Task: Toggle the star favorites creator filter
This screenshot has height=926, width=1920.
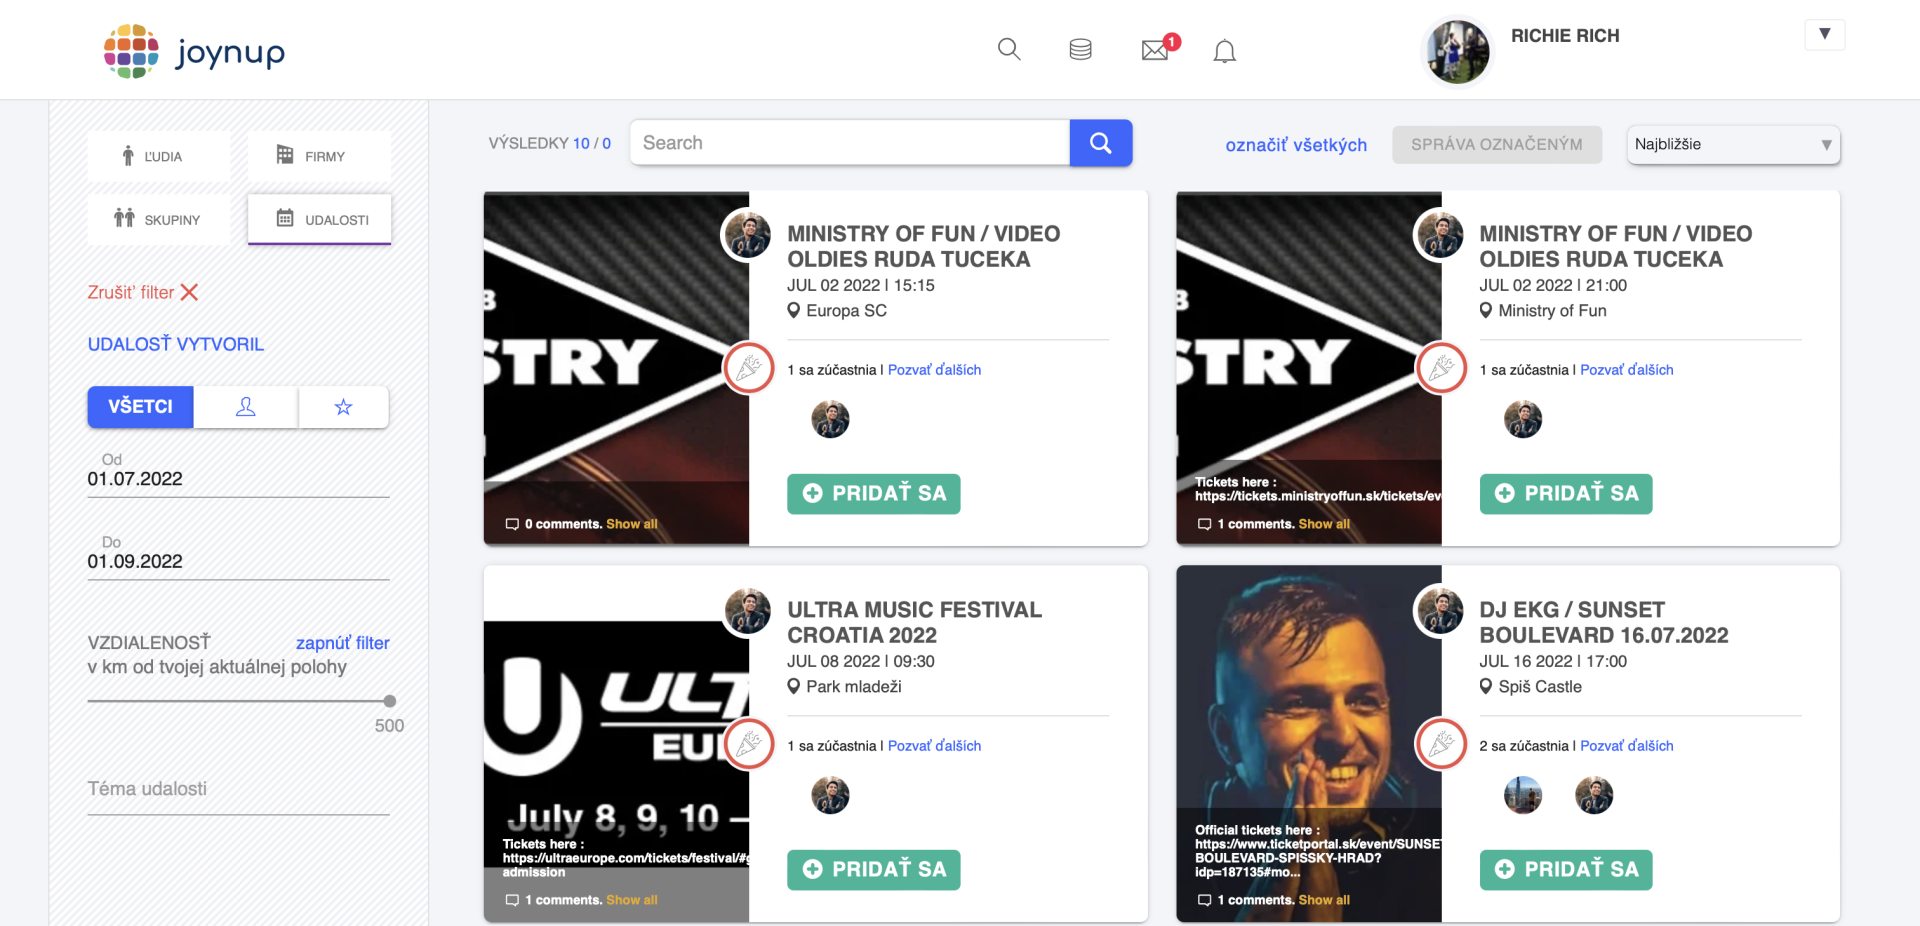Action: pyautogui.click(x=343, y=407)
